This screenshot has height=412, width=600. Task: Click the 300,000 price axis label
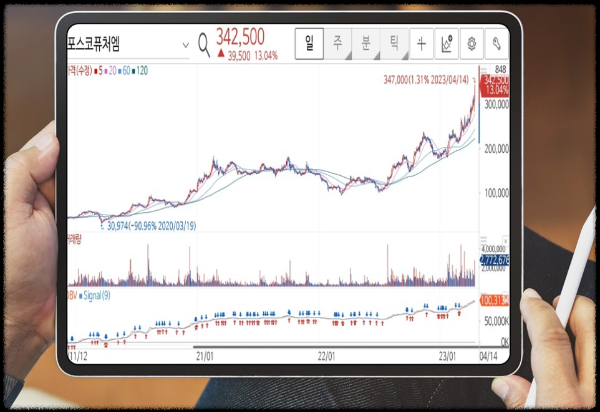click(496, 104)
